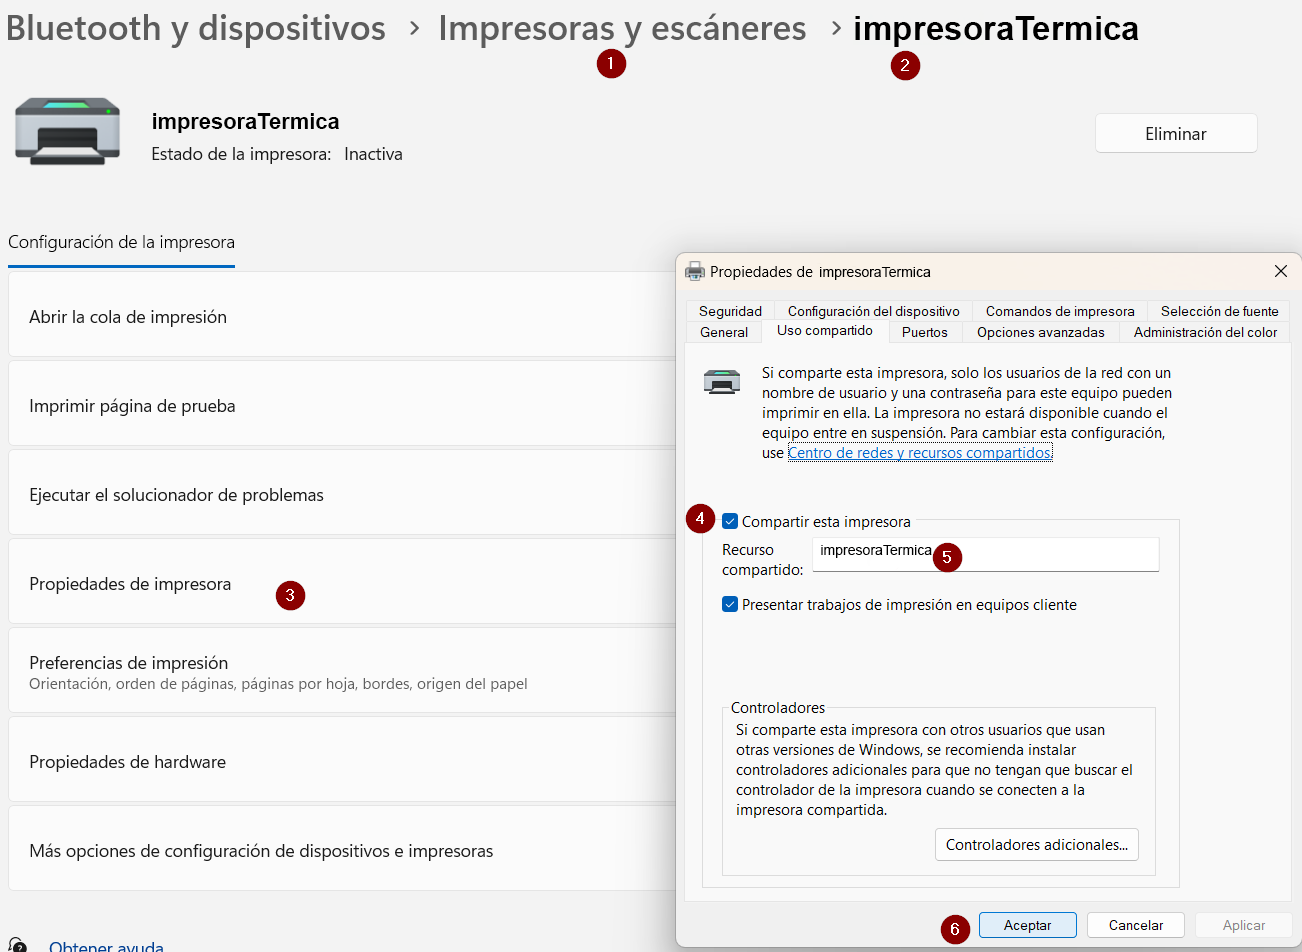1302x952 pixels.
Task: Disable Presentar trabajos de impresión en equipos cliente
Action: [729, 604]
